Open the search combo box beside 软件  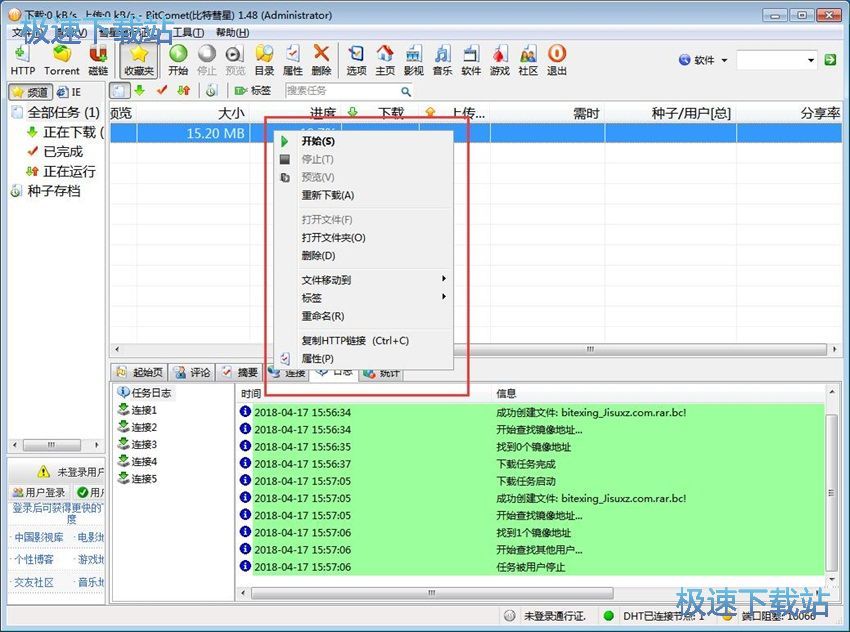777,60
